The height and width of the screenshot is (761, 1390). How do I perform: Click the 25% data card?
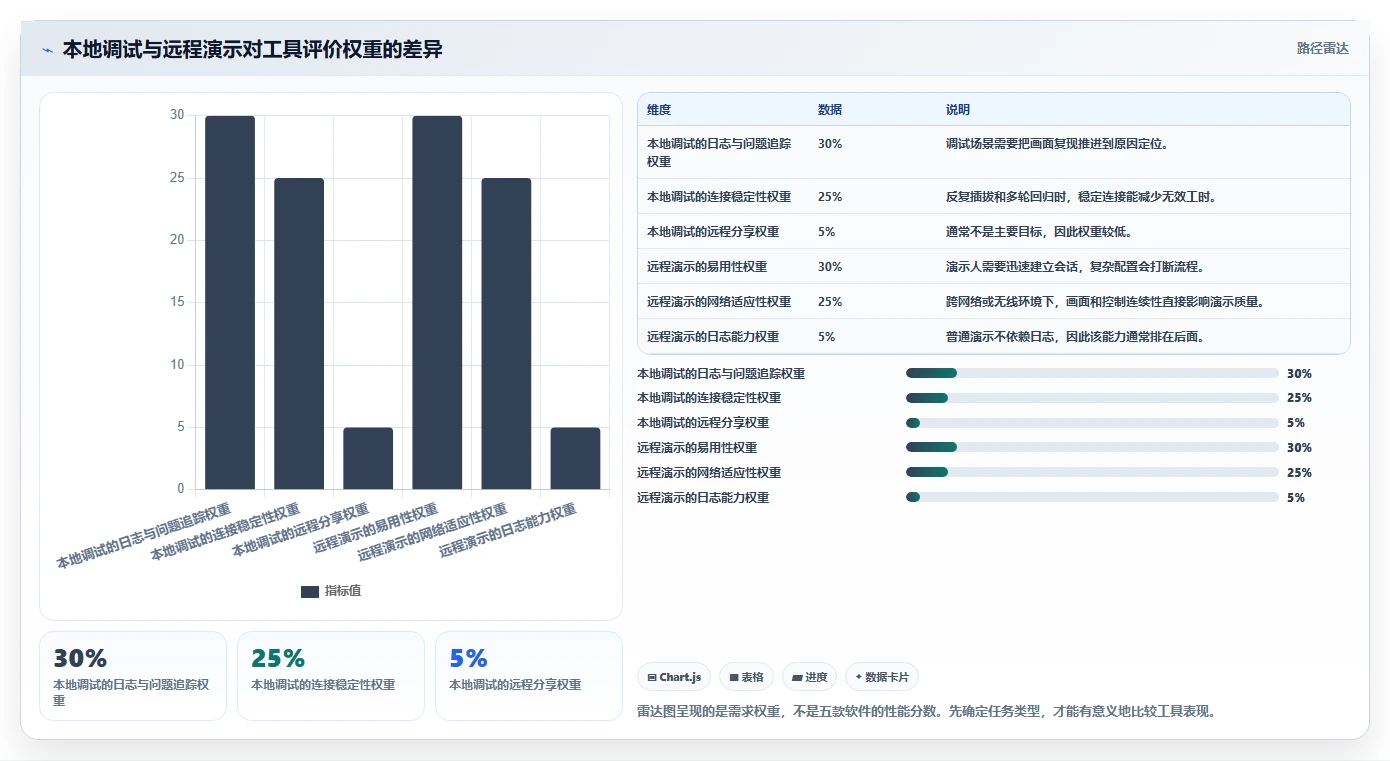tap(331, 676)
